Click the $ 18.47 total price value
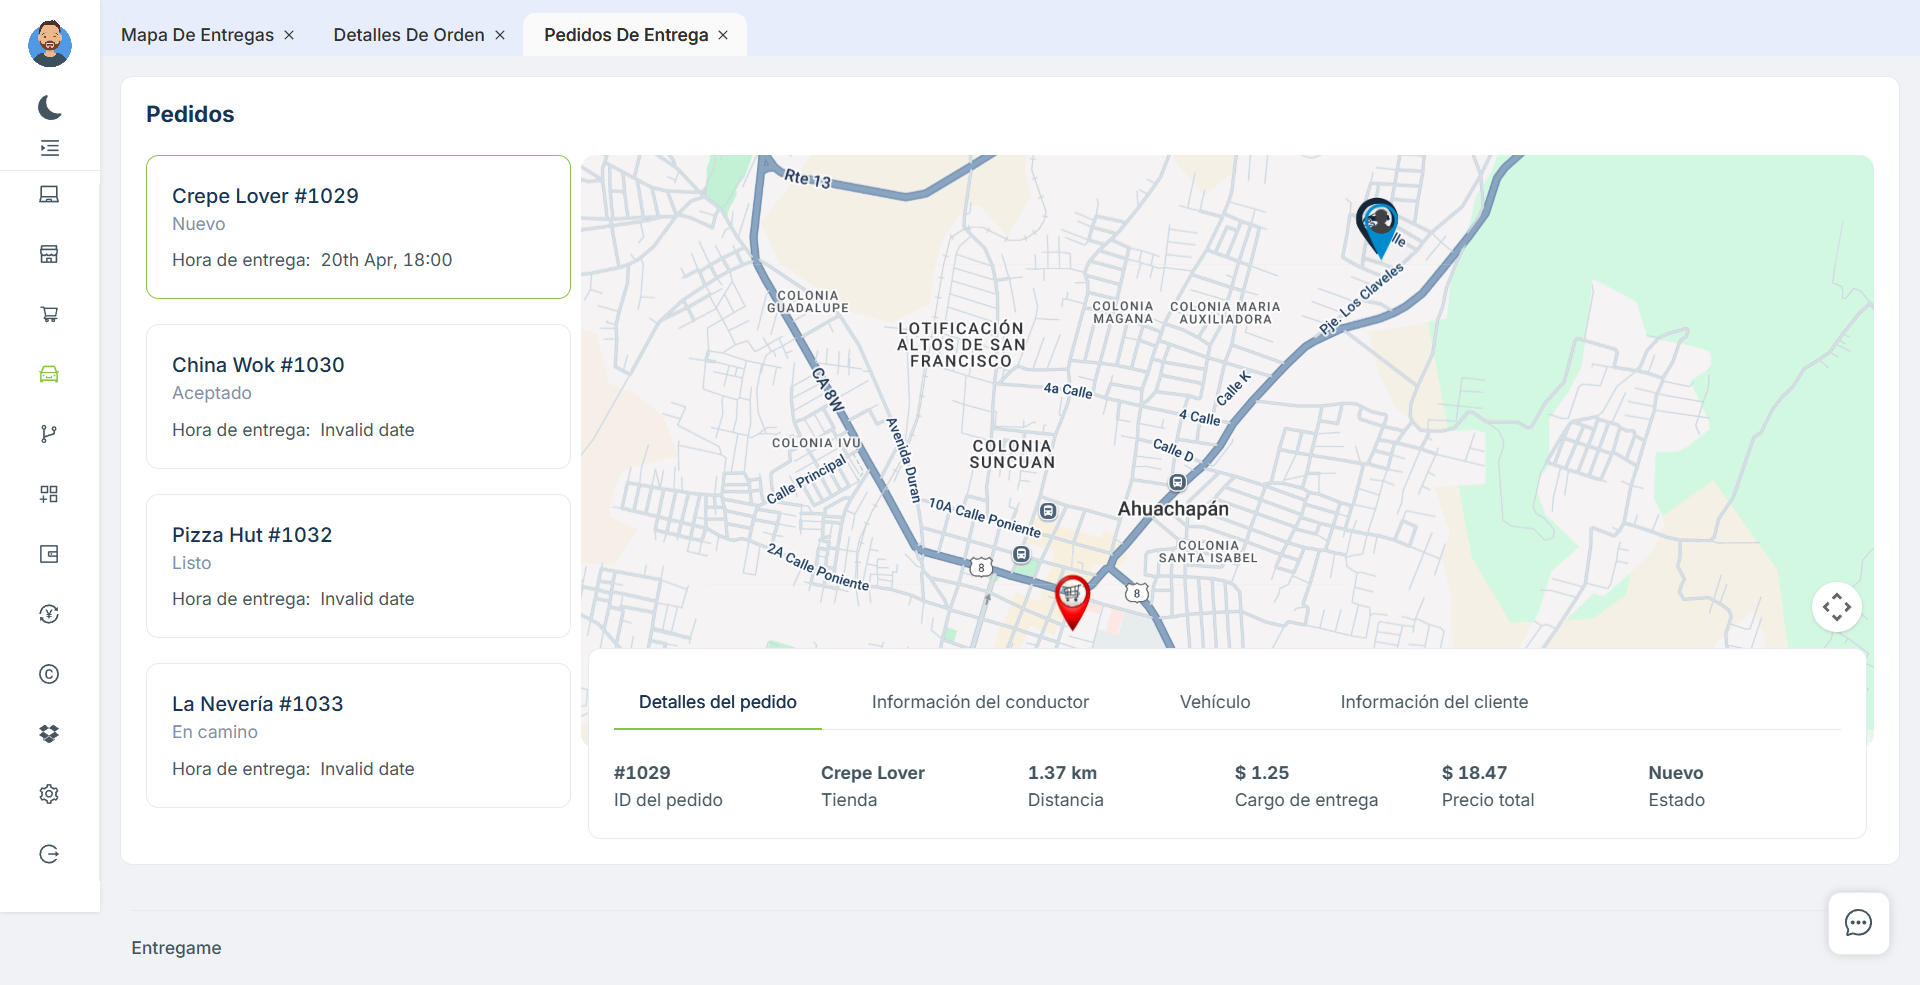Viewport: 1920px width, 985px height. coord(1474,773)
